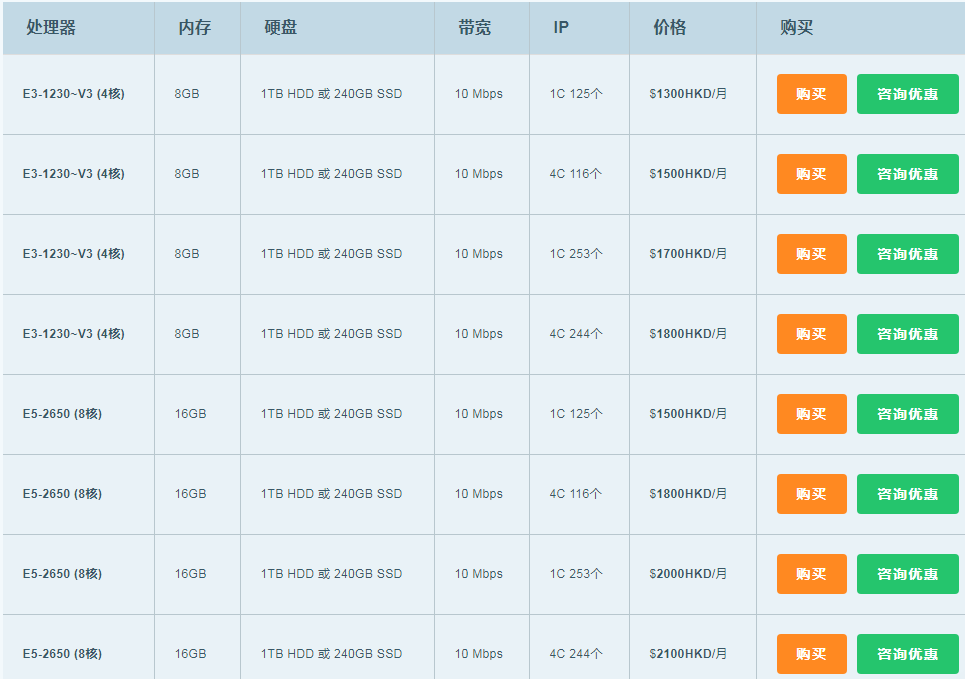The image size is (965, 679).
Task: Click 咨询优惠 for the $2100HKD plan
Action: (x=907, y=654)
